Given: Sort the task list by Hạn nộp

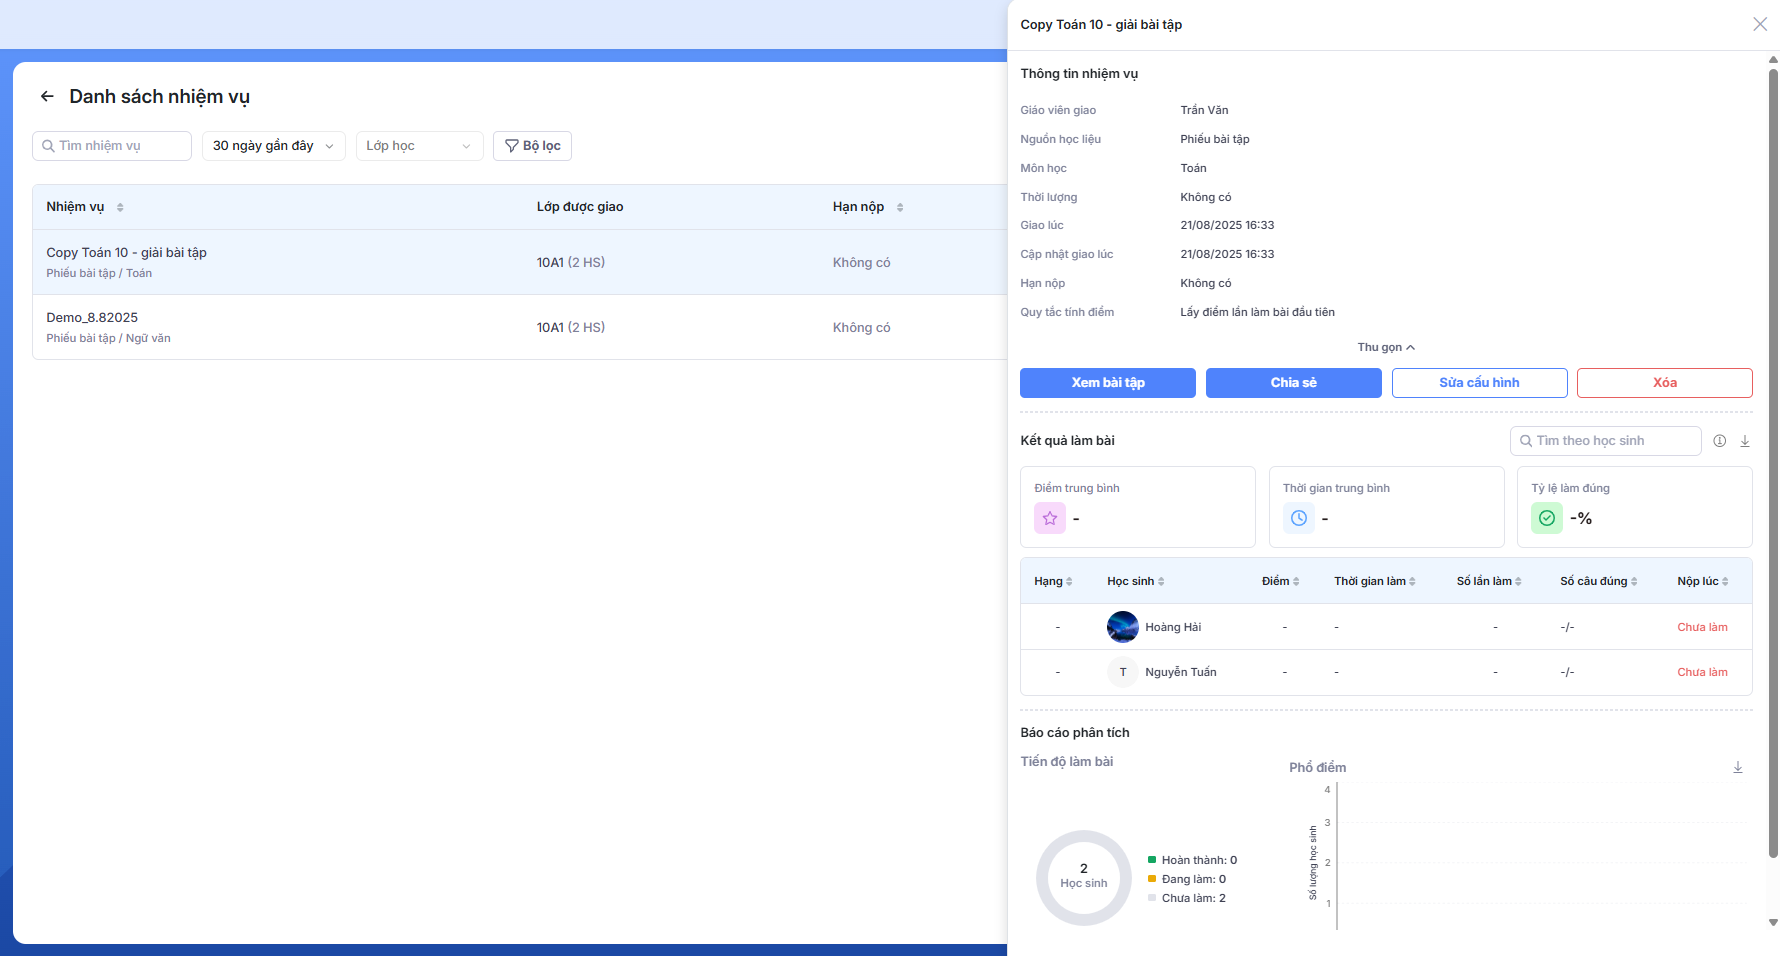Looking at the screenshot, I should (x=900, y=207).
